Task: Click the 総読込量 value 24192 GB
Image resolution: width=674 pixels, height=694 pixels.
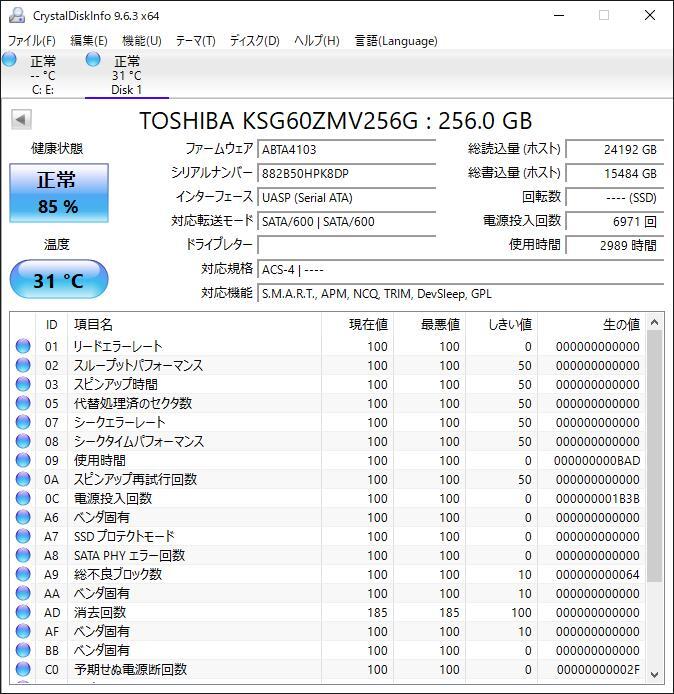Action: pyautogui.click(x=615, y=150)
